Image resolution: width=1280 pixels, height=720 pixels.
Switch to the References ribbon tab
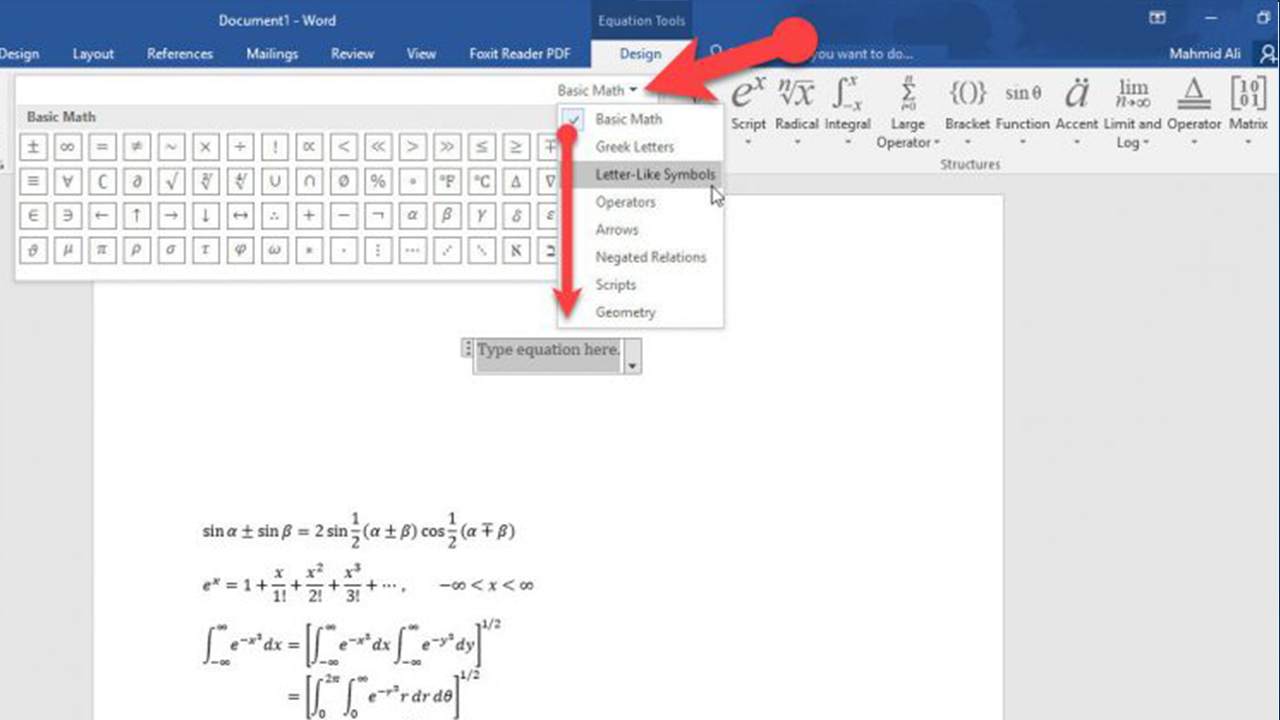coord(180,54)
